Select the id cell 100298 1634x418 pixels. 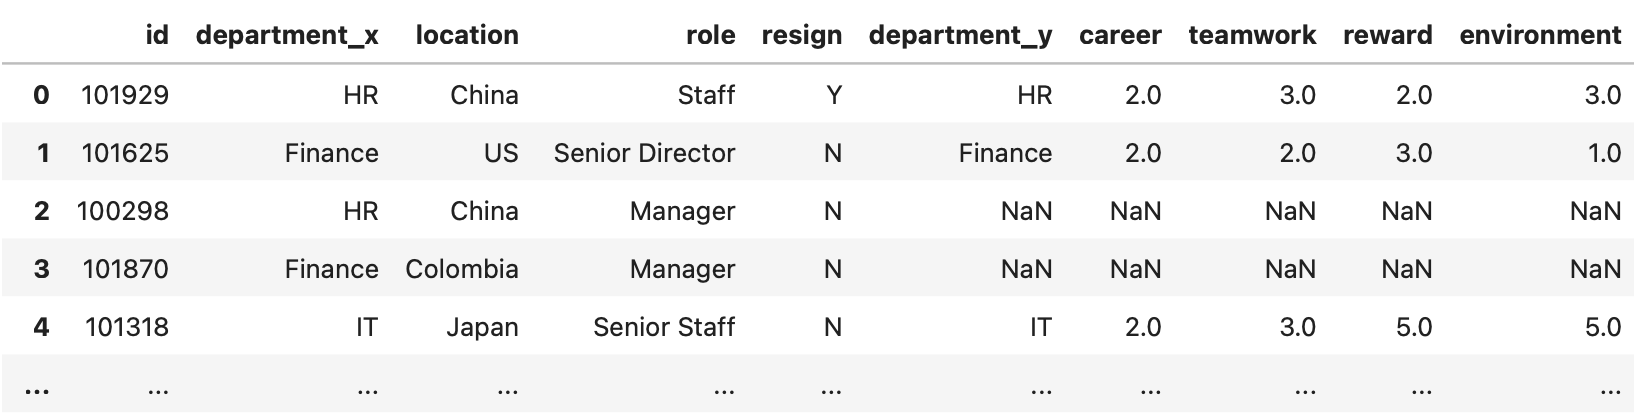[x=123, y=211]
